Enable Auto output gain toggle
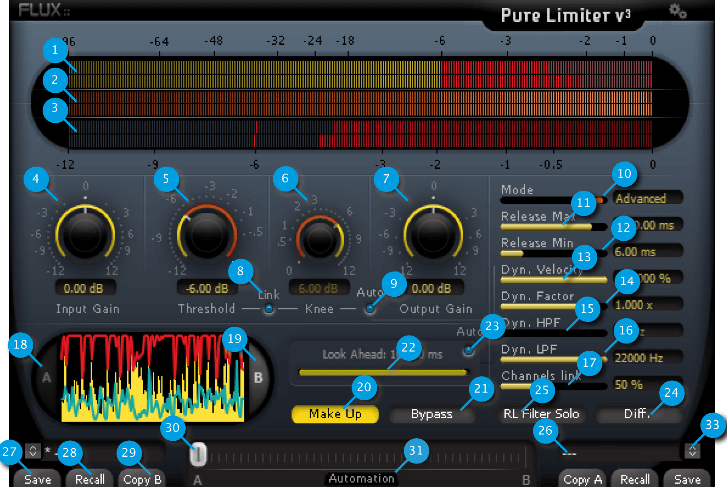 pos(370,310)
